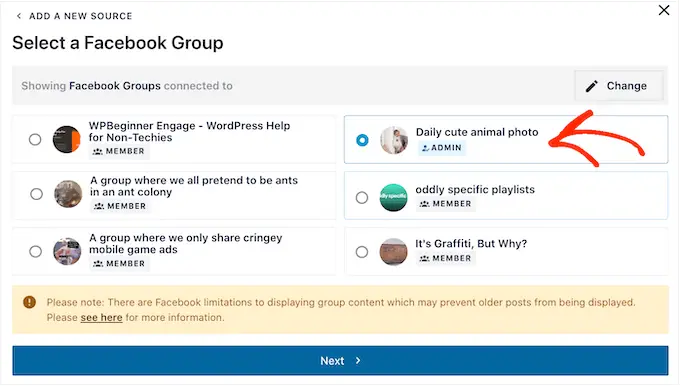Image resolution: width=680 pixels, height=387 pixels.
Task: Click the orange warning icon in the notice
Action: 29,302
